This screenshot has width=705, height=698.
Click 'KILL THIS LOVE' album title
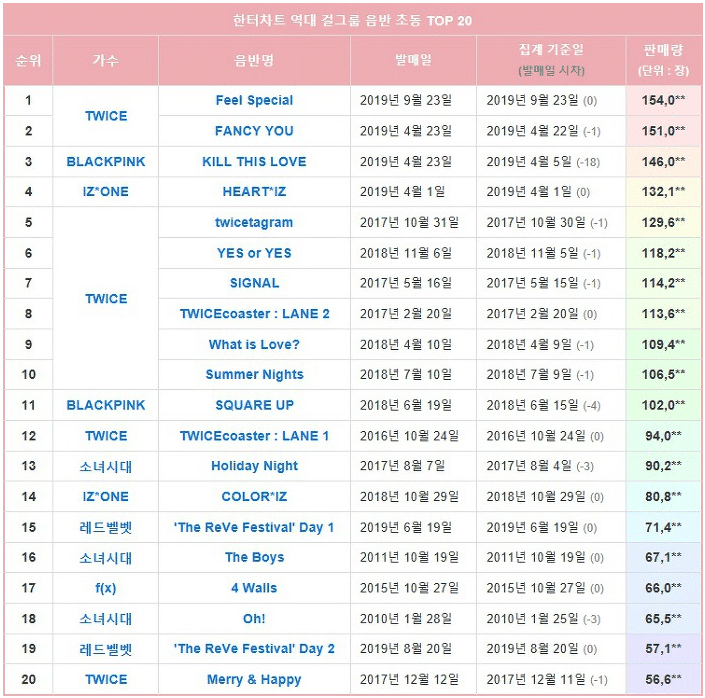click(x=254, y=161)
